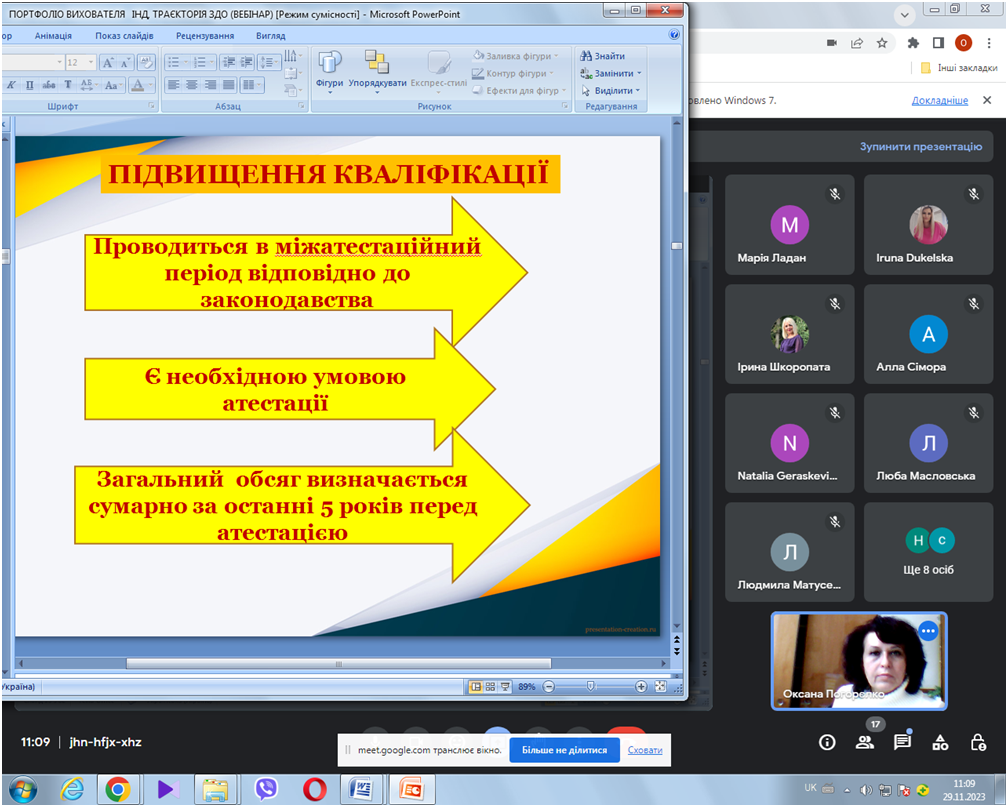Image resolution: width=1008 pixels, height=807 pixels.
Task: Open the Фігури shapes gallery
Action: pos(329,72)
